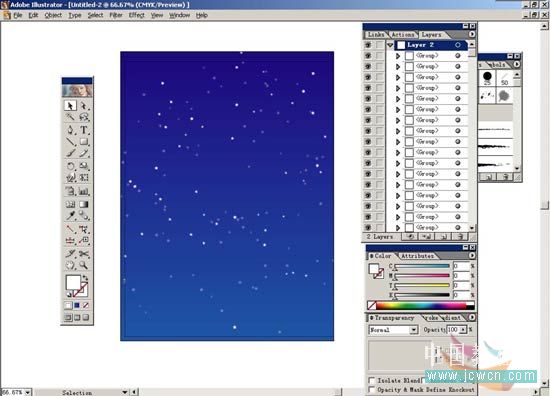Select the Column Graph tool
The width and height of the screenshot is (550, 396).
pos(84,191)
